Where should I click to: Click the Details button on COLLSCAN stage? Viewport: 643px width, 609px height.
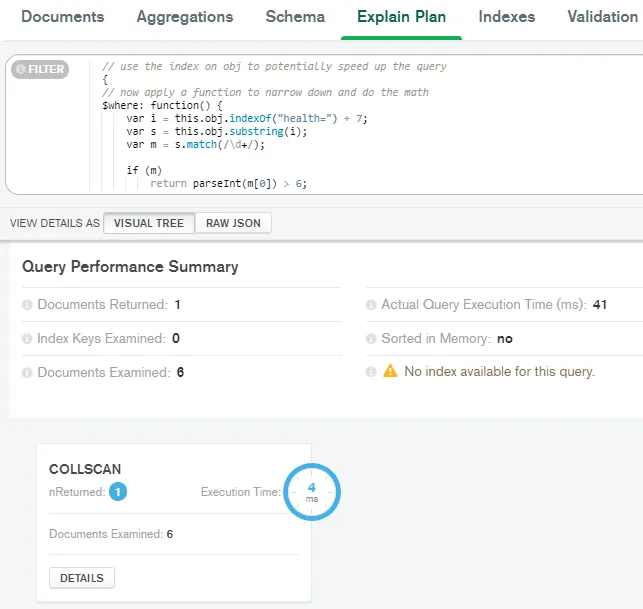pos(82,578)
